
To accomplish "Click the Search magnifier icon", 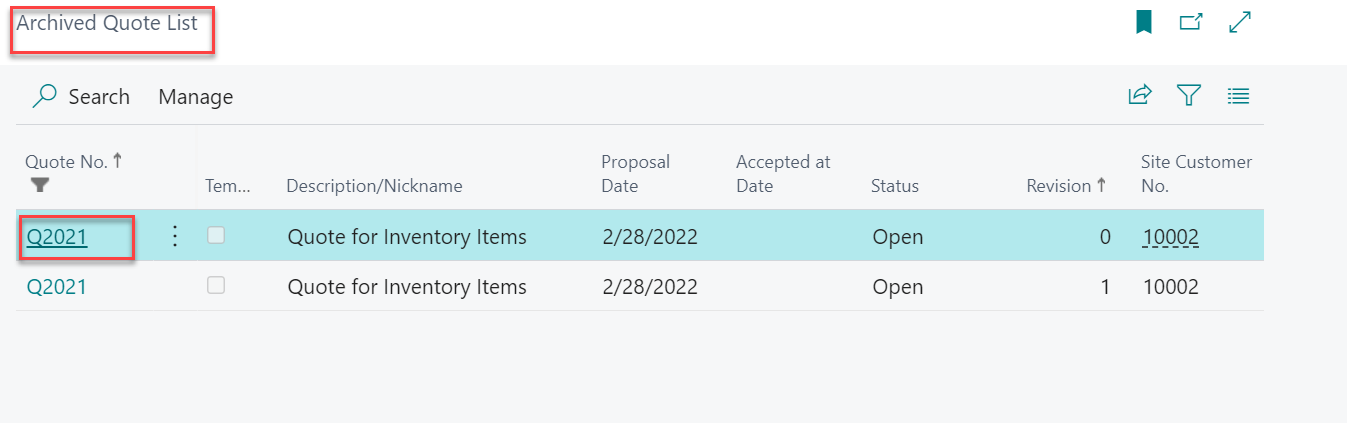I will point(44,96).
